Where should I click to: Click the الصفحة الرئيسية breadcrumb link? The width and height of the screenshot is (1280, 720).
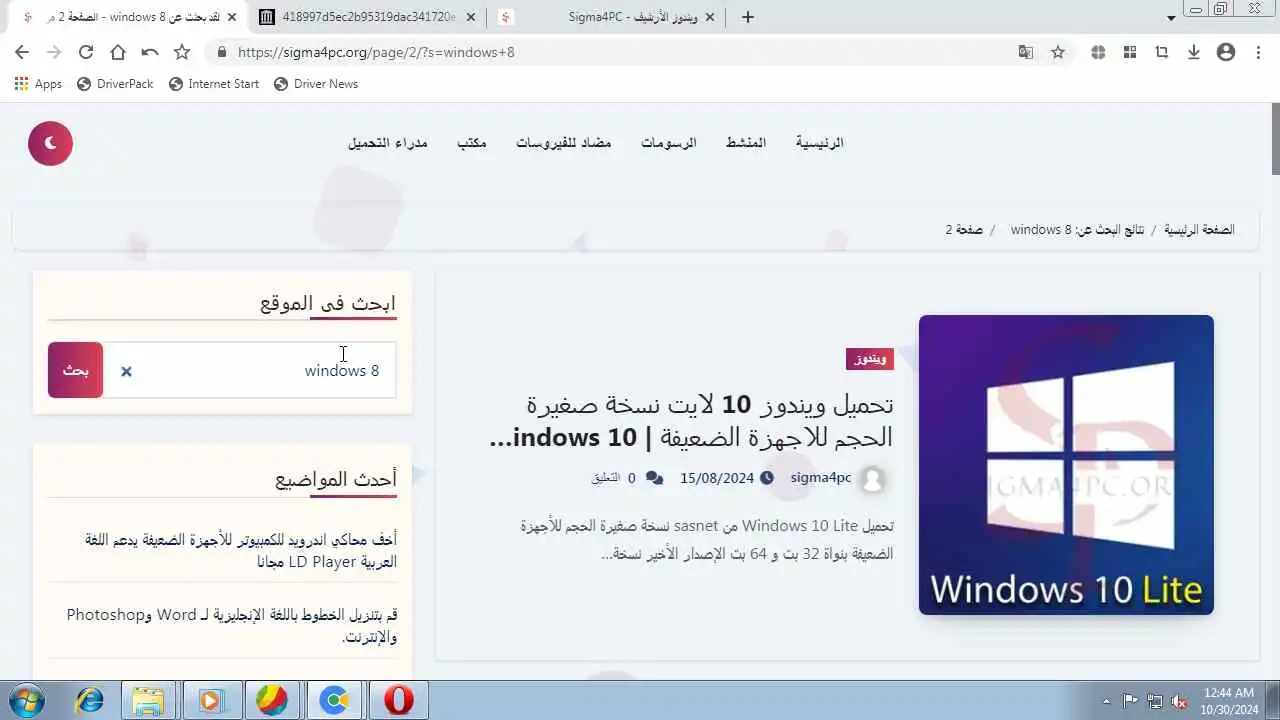1199,229
